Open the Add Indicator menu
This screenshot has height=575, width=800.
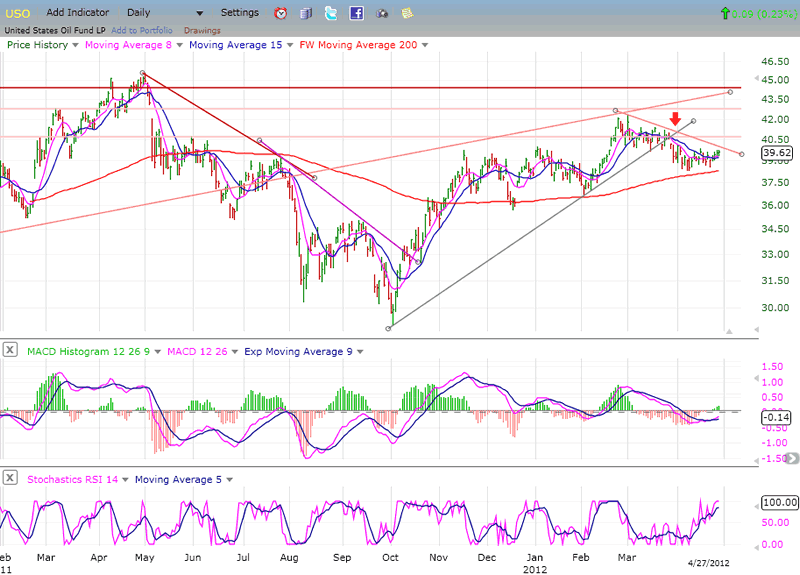pyautogui.click(x=81, y=13)
